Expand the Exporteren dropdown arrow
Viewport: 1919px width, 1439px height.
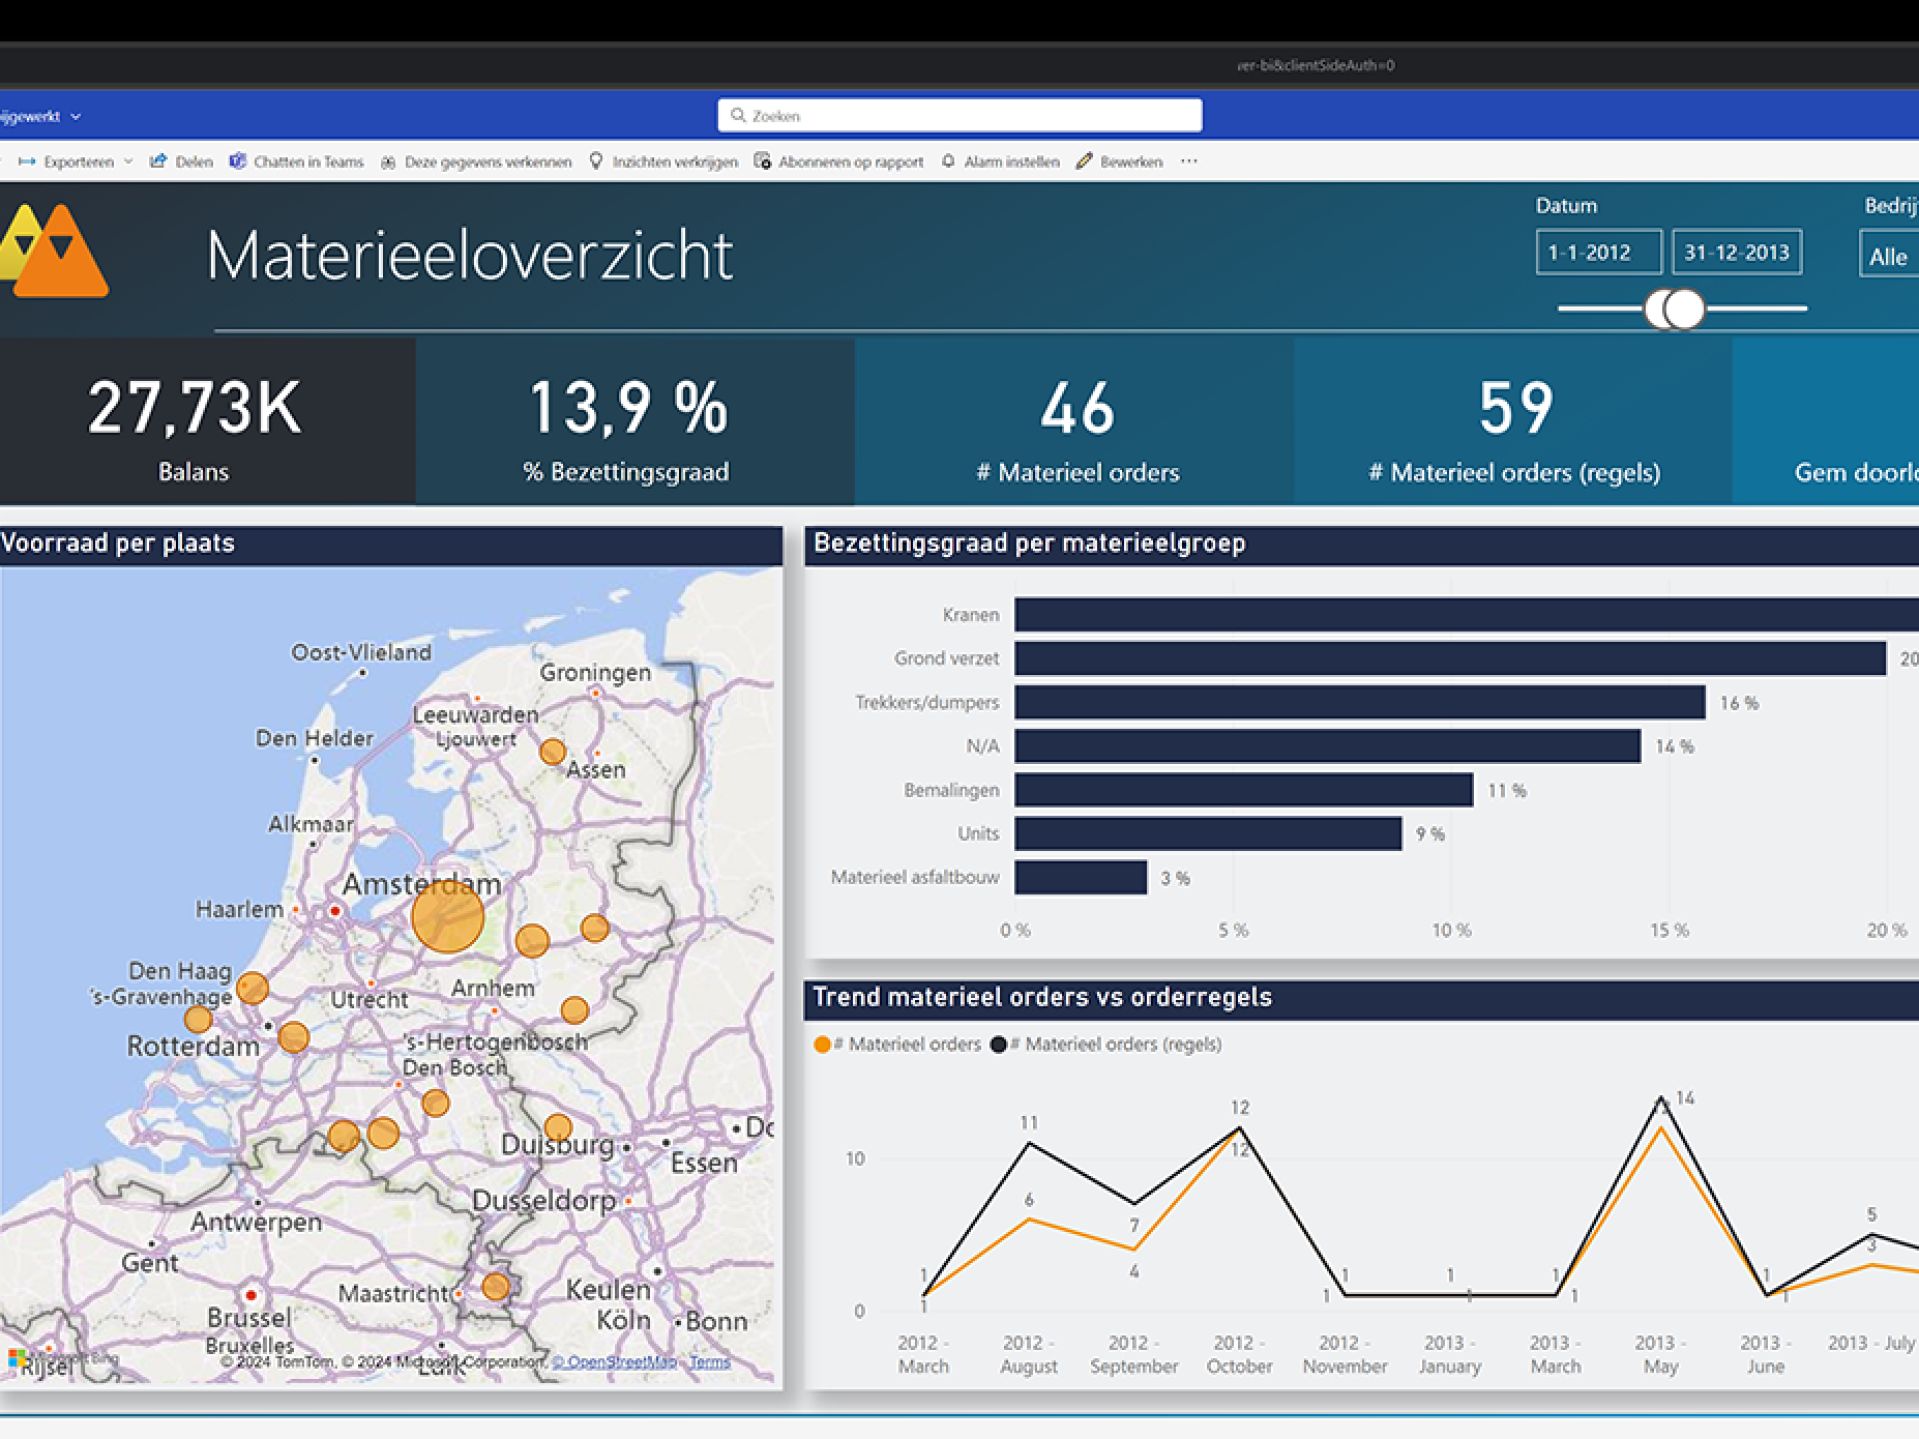tap(128, 161)
